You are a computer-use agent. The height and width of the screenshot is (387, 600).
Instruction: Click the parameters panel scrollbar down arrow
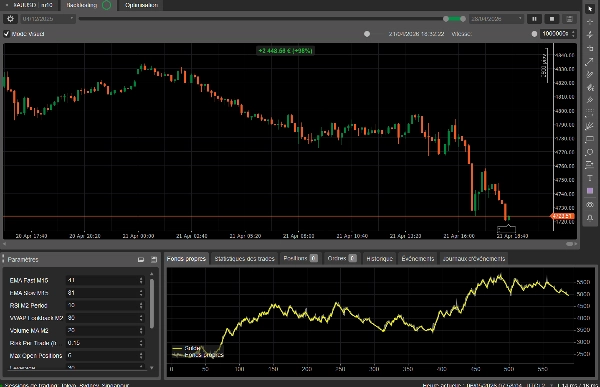[x=152, y=368]
